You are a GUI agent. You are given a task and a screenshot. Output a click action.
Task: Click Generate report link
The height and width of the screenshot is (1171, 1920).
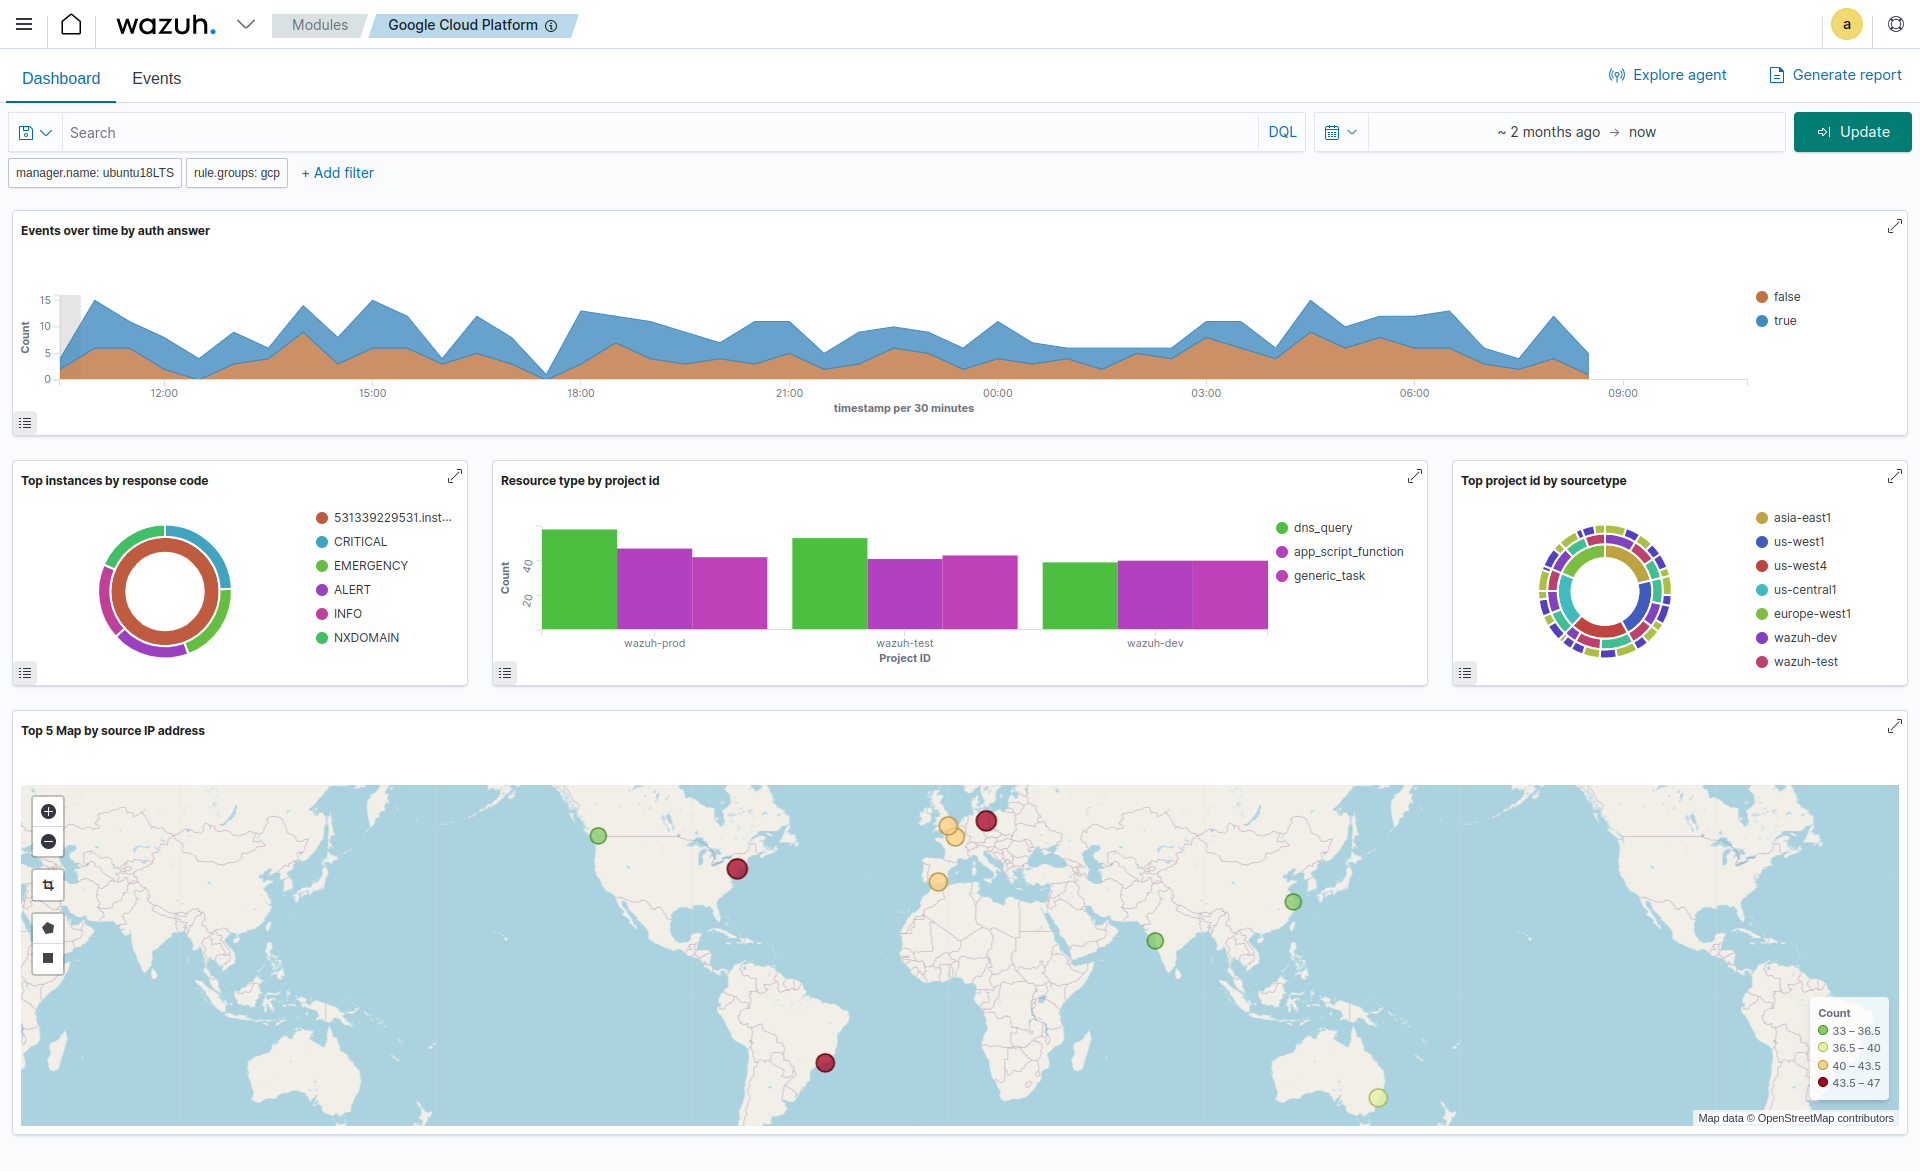point(1835,75)
